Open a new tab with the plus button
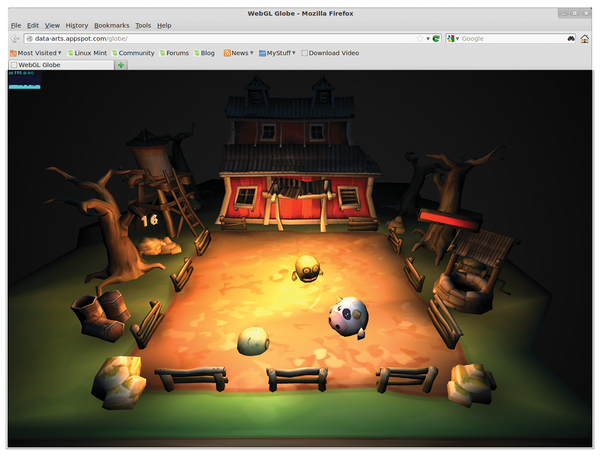Image resolution: width=600 pixels, height=455 pixels. tap(121, 65)
